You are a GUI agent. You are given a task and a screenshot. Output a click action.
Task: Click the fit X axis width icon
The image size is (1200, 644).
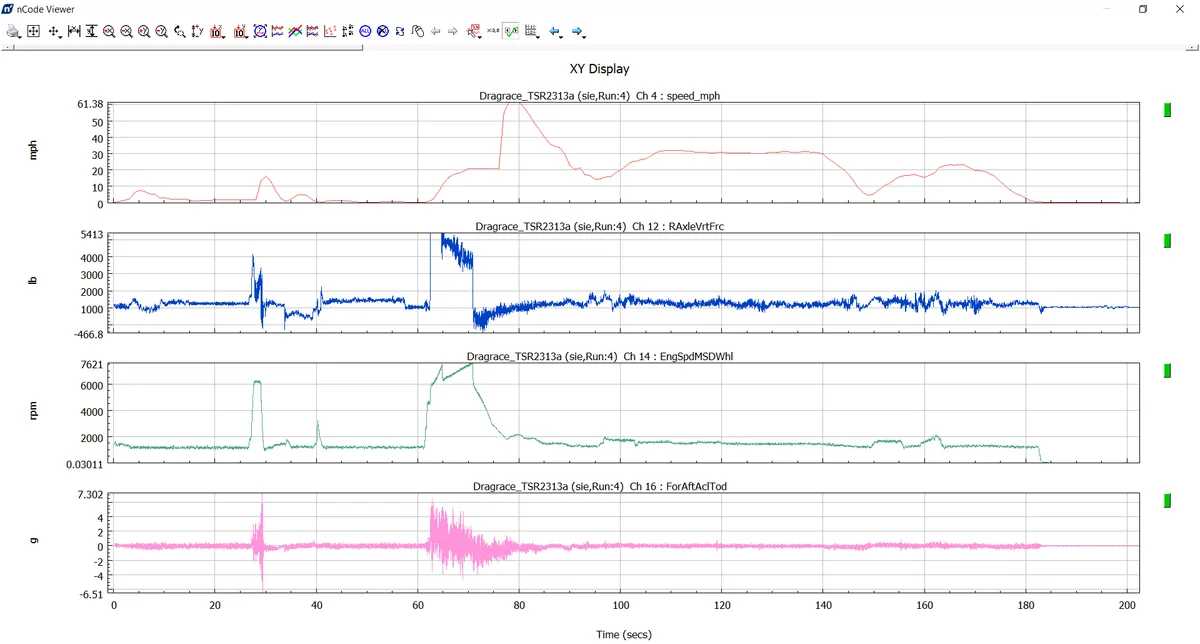click(74, 31)
